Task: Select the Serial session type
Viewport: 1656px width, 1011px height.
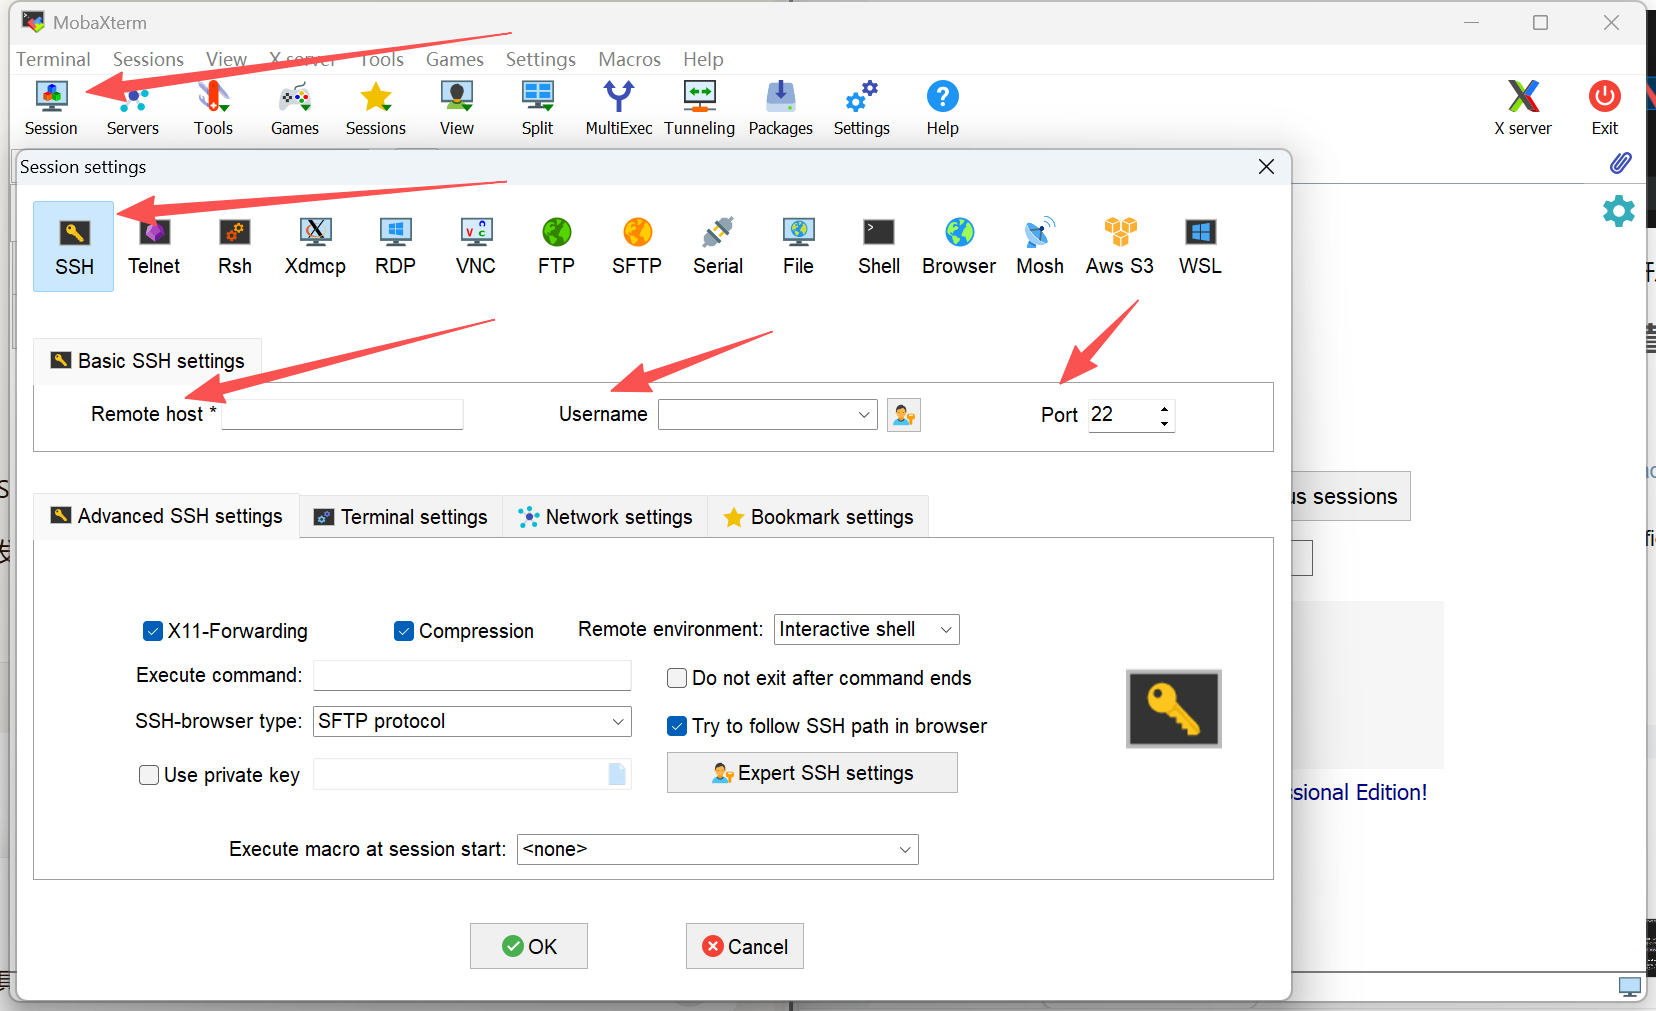Action: (x=718, y=247)
